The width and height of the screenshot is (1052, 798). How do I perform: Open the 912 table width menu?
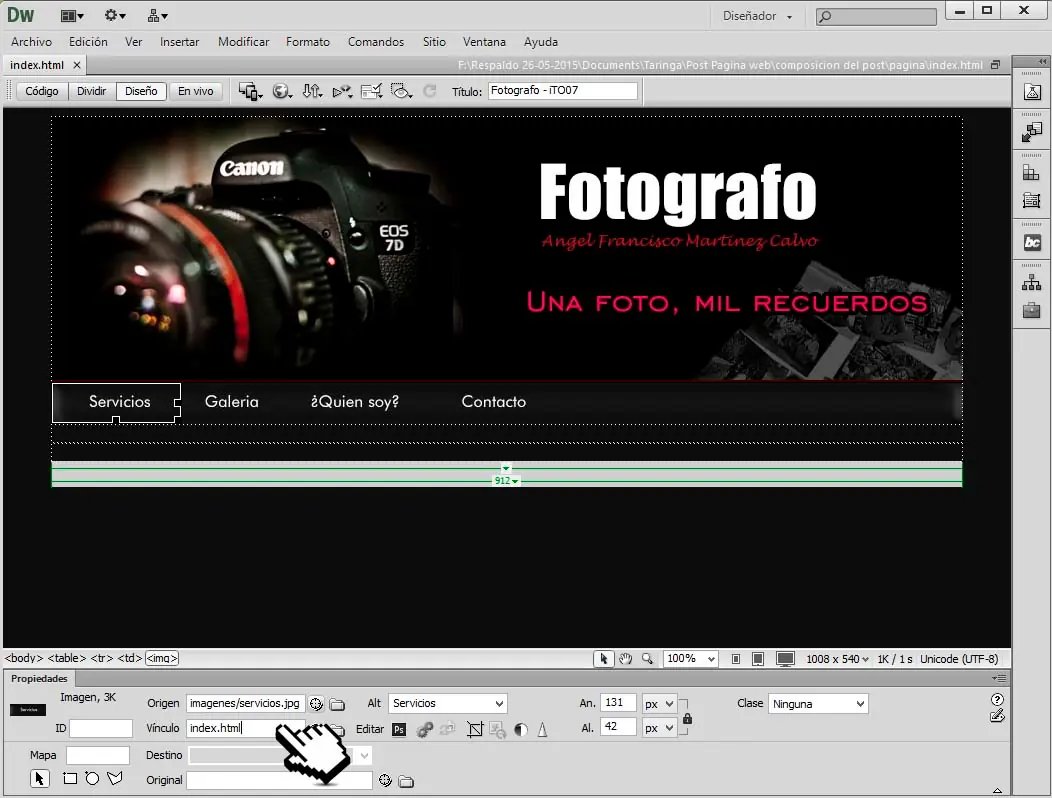(506, 481)
